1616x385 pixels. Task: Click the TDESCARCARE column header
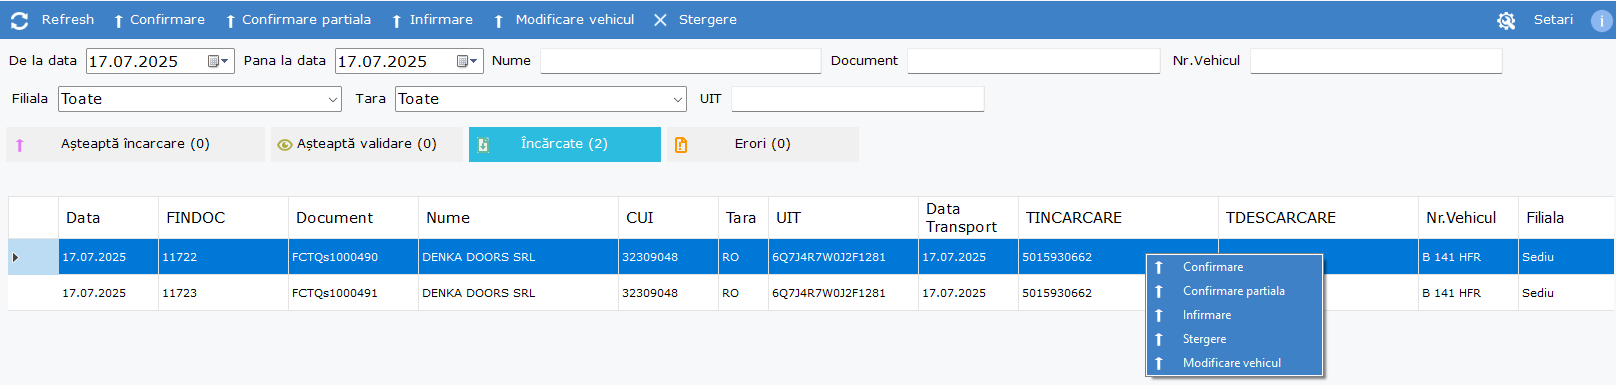tap(1318, 218)
